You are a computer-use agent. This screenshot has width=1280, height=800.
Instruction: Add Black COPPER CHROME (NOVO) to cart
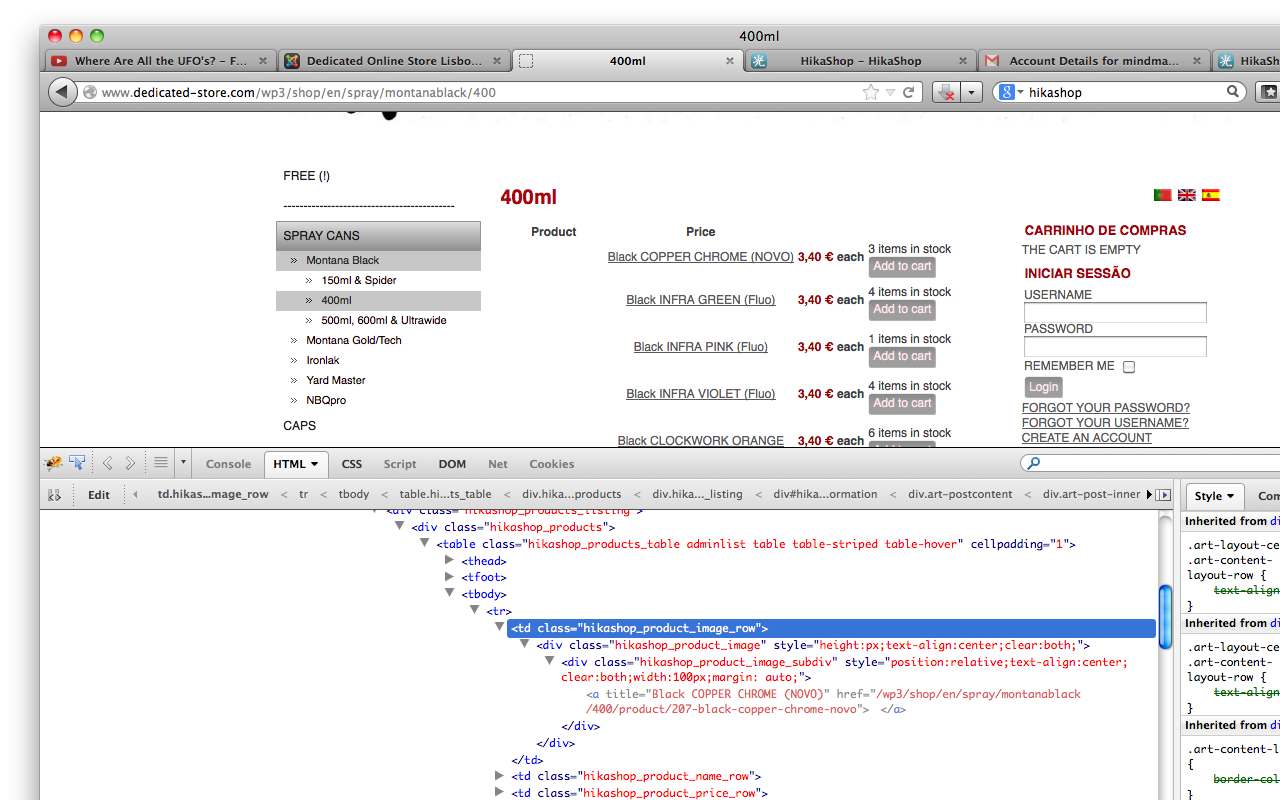(902, 266)
